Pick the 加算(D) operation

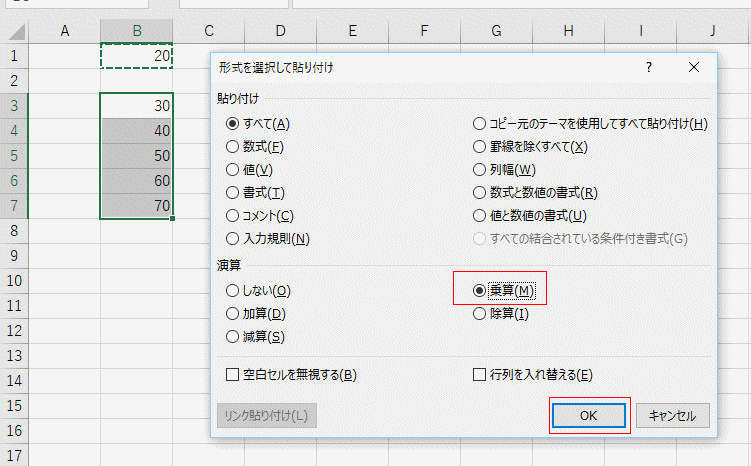pos(233,314)
